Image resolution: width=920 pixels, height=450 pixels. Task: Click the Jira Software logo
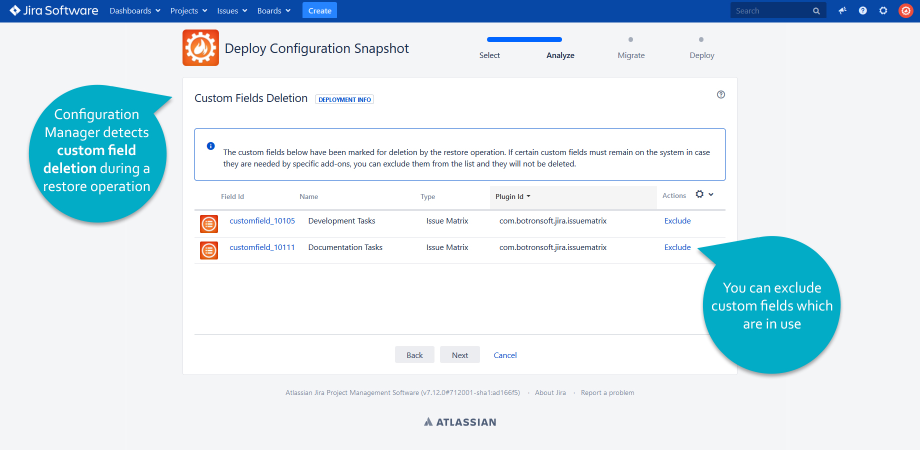(54, 11)
